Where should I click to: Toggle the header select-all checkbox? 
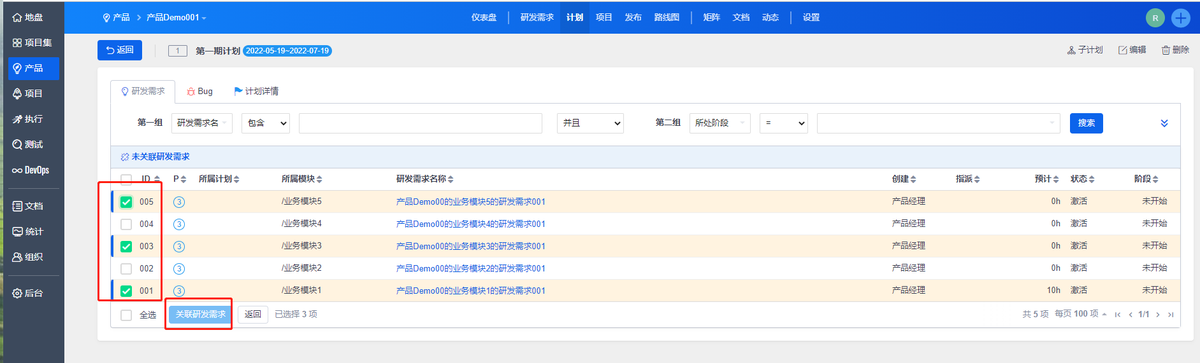point(126,179)
